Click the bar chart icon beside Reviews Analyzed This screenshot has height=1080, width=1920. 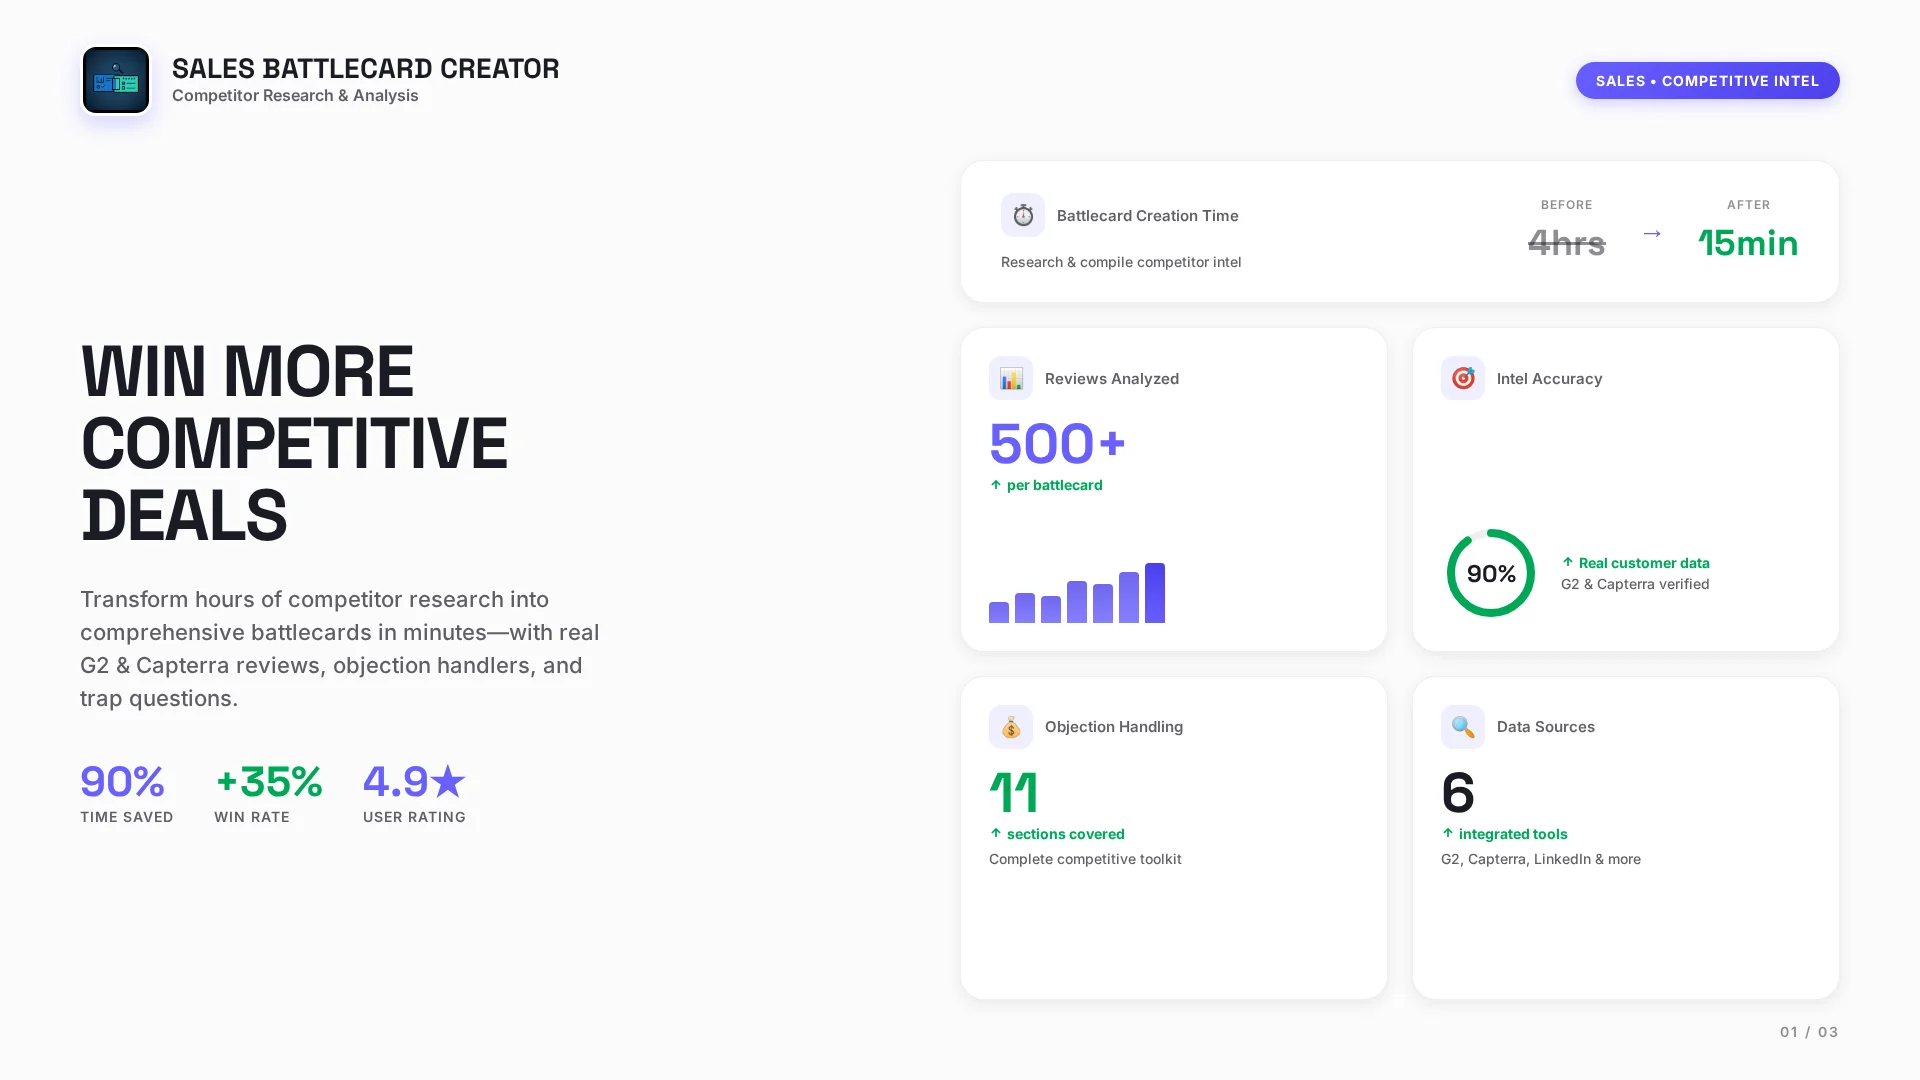click(1010, 378)
